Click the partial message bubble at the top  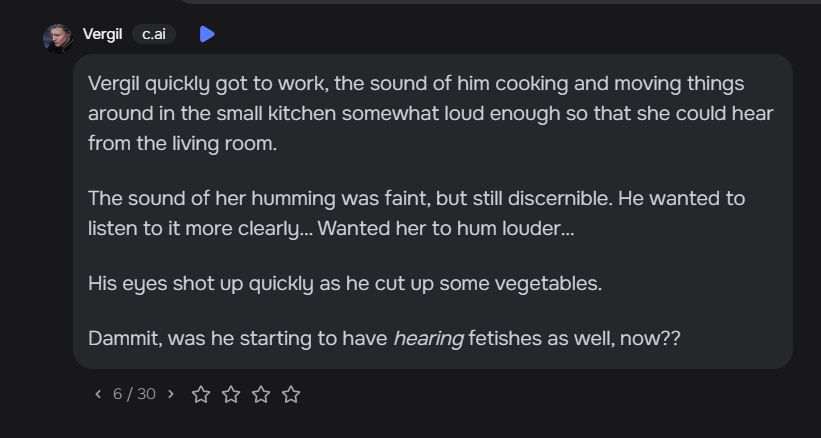click(x=500, y=2)
